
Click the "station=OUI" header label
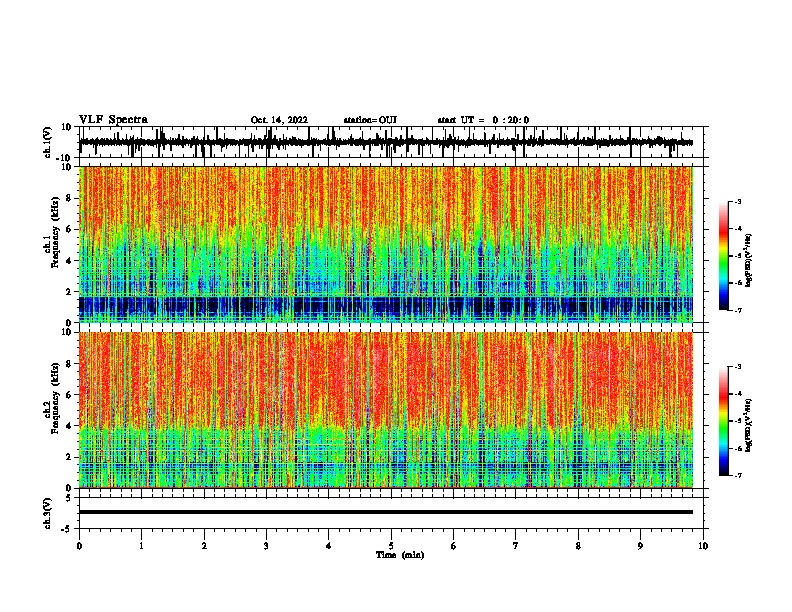[x=370, y=120]
